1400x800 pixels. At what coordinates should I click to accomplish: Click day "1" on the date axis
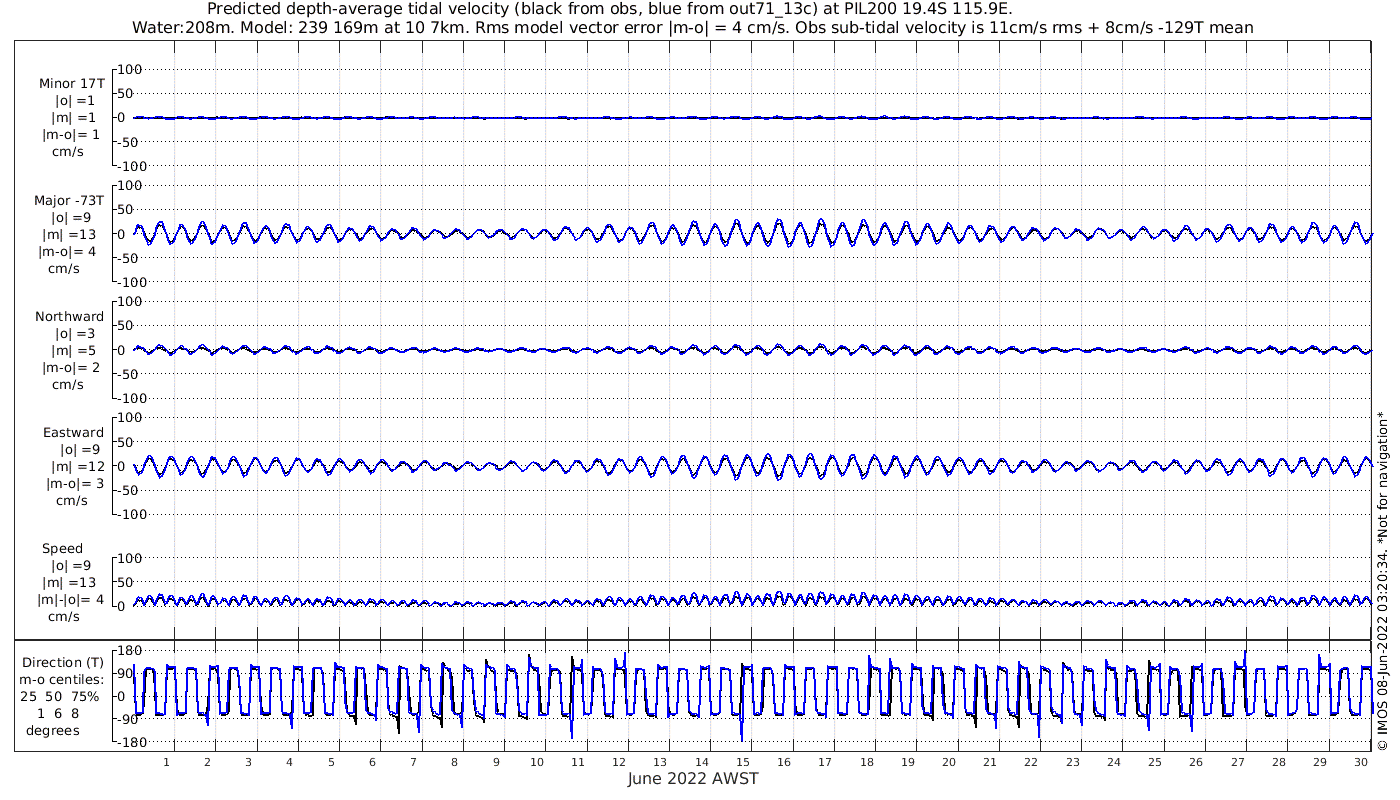pos(166,762)
